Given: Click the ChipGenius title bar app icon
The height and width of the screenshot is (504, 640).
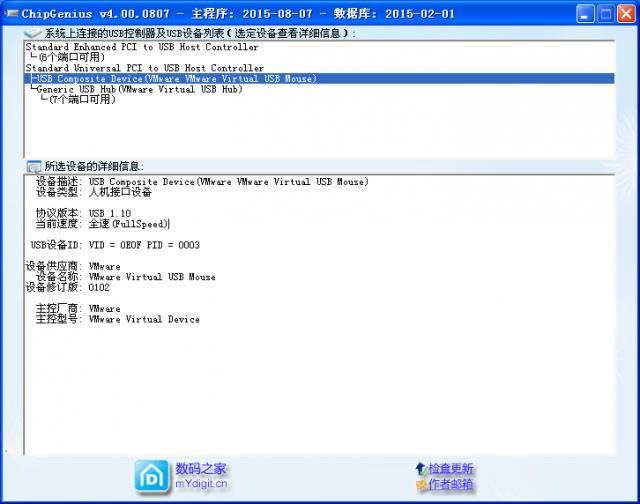Looking at the screenshot, I should point(11,13).
